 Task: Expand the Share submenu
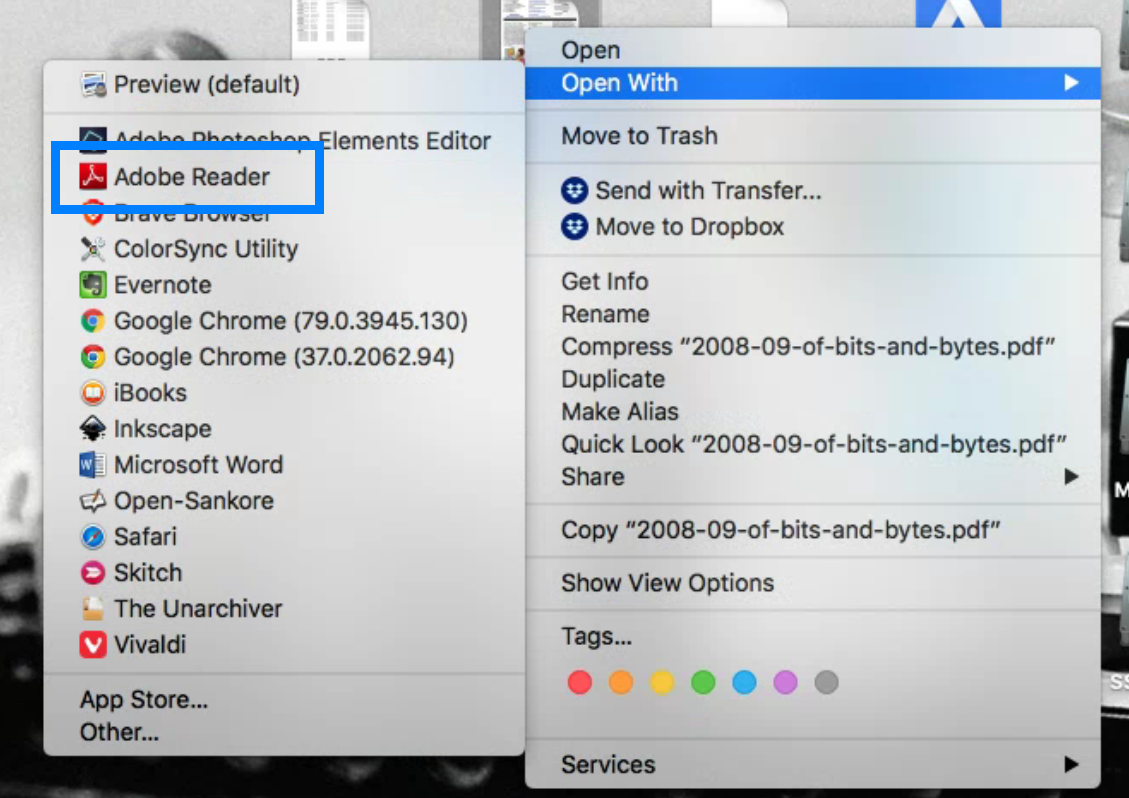592,477
